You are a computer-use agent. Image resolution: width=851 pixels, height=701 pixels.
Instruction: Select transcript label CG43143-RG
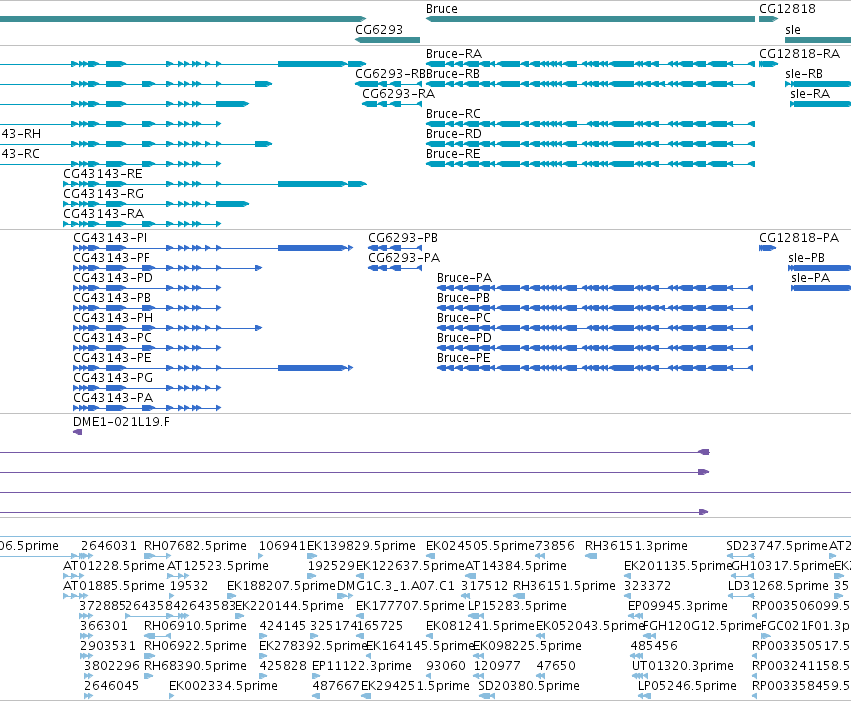click(104, 194)
